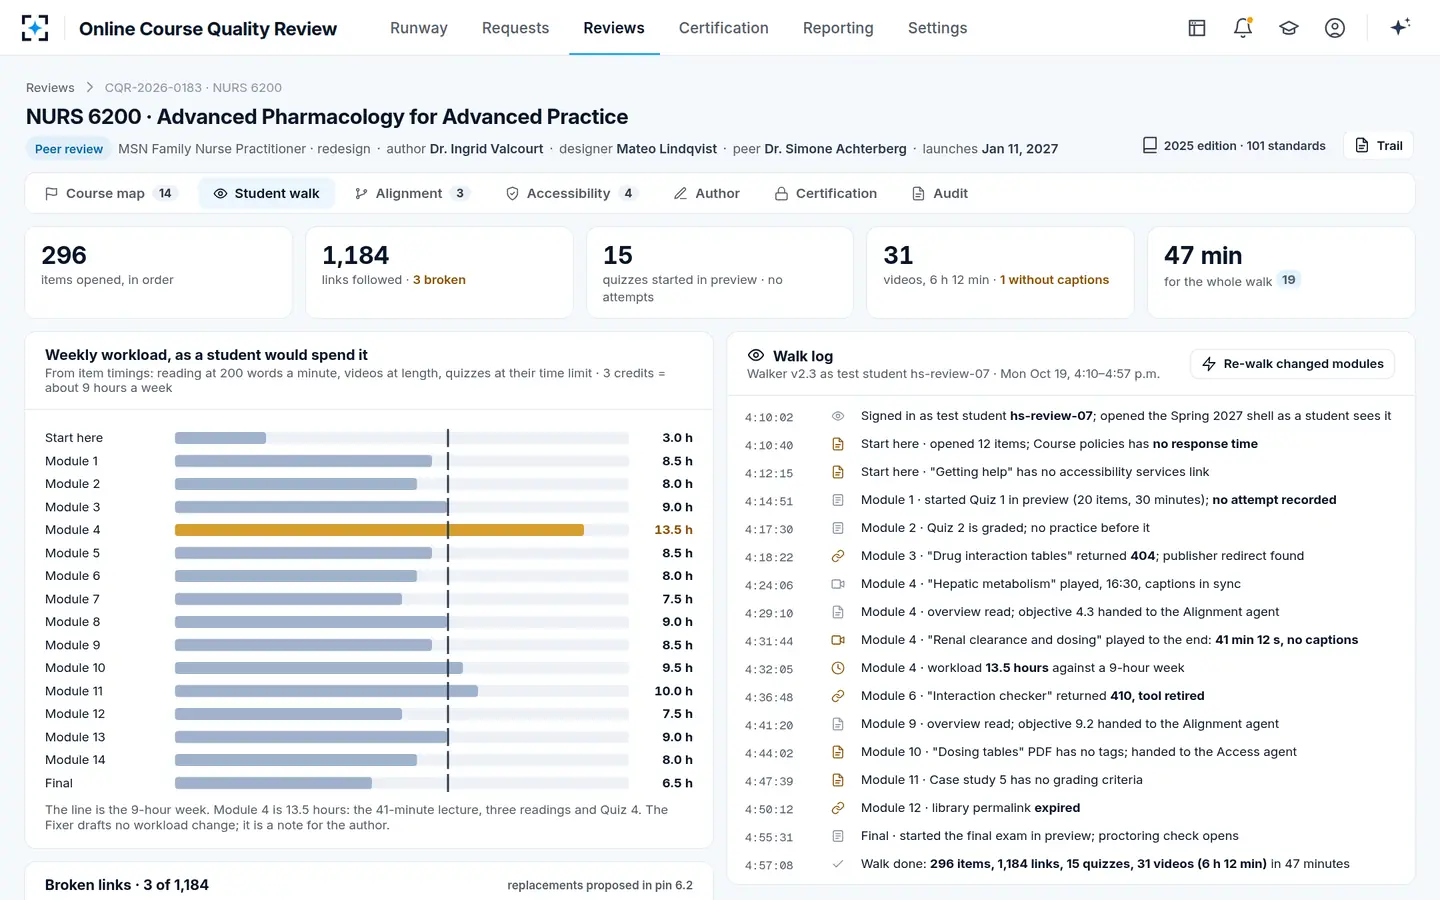Click the 1 without captions text
The height and width of the screenshot is (900, 1440).
(x=1054, y=280)
